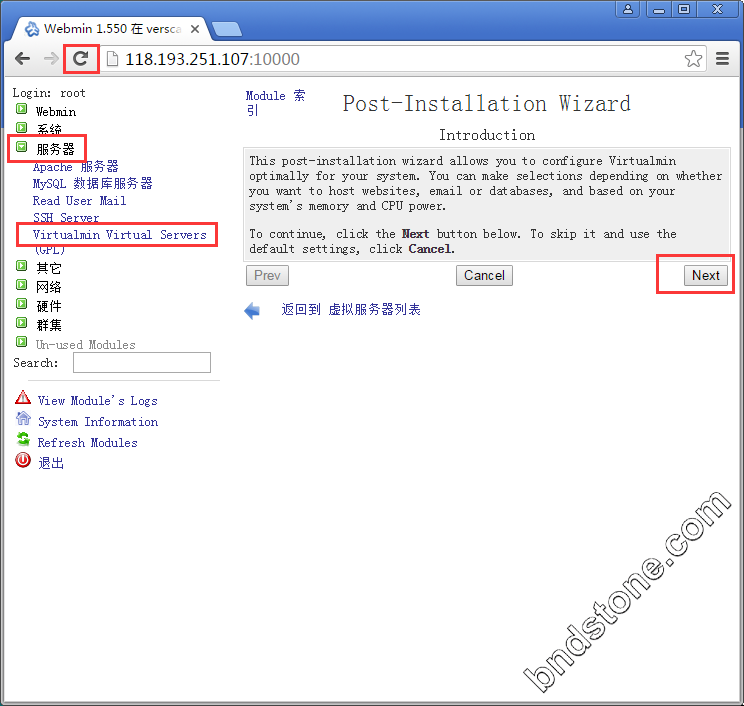The height and width of the screenshot is (706, 744).
Task: Open the SSH Server module
Action: click(66, 217)
